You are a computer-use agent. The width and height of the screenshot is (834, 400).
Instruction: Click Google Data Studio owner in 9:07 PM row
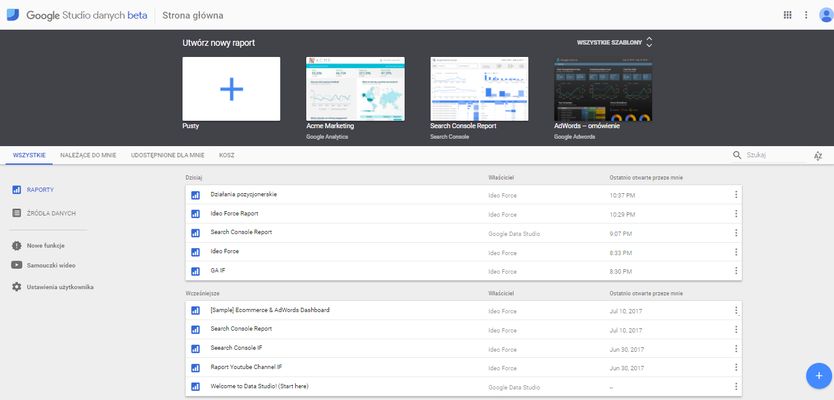(x=514, y=234)
